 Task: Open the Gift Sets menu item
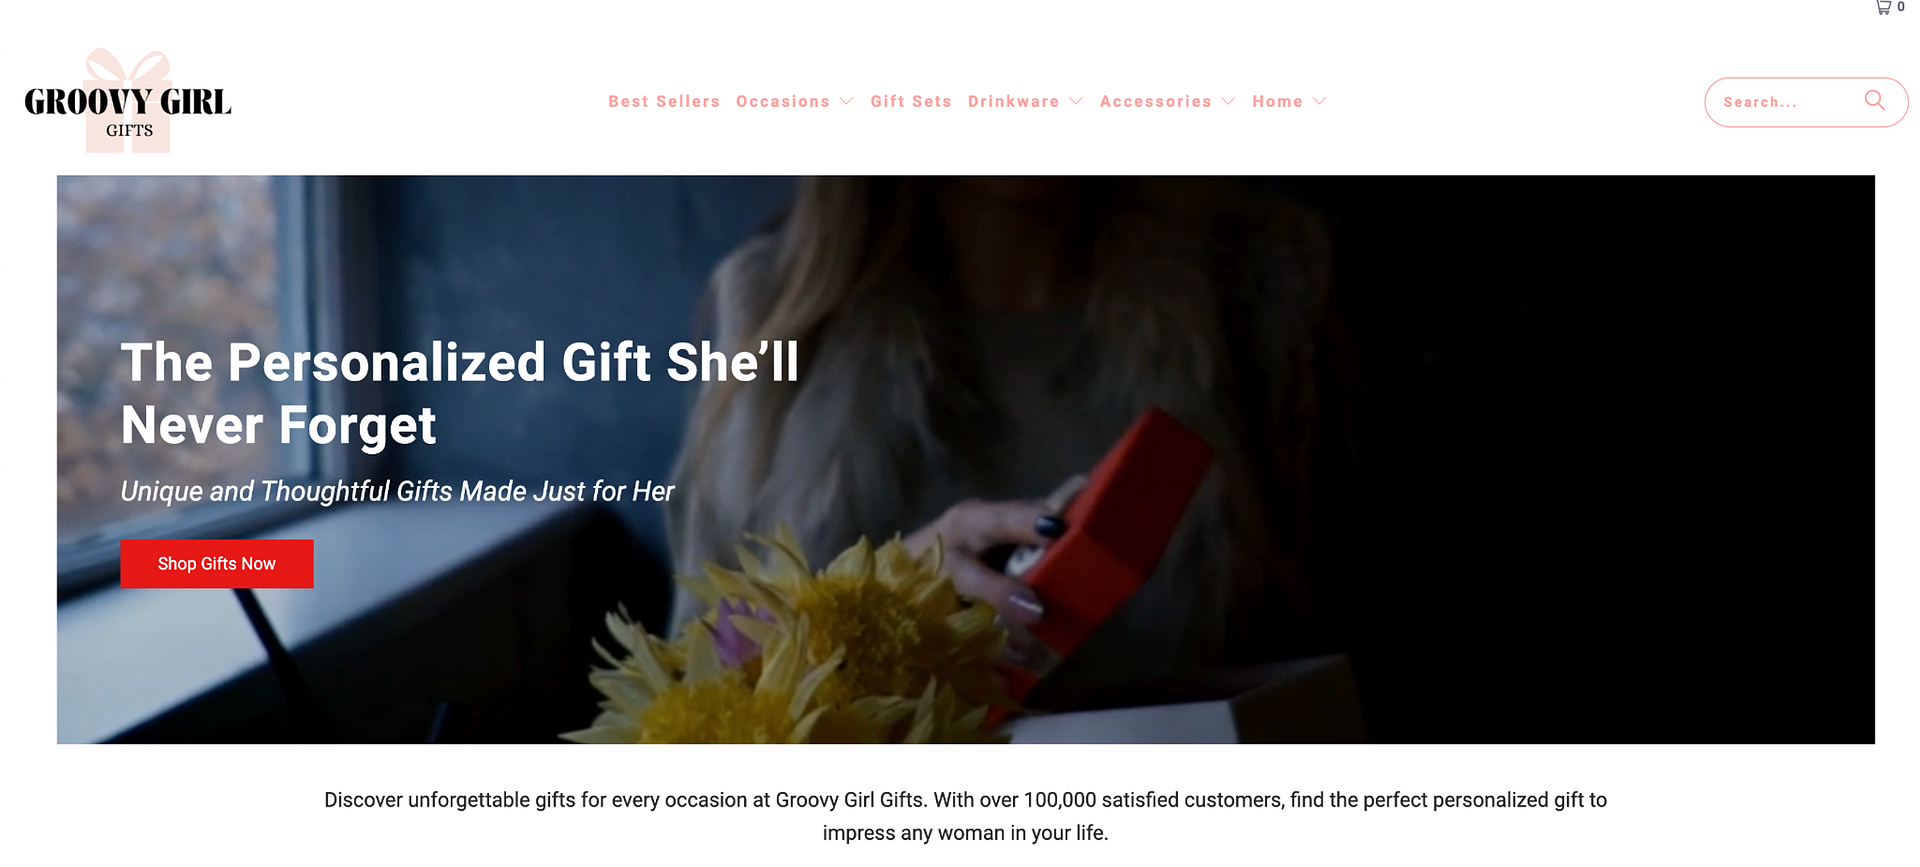pyautogui.click(x=911, y=102)
